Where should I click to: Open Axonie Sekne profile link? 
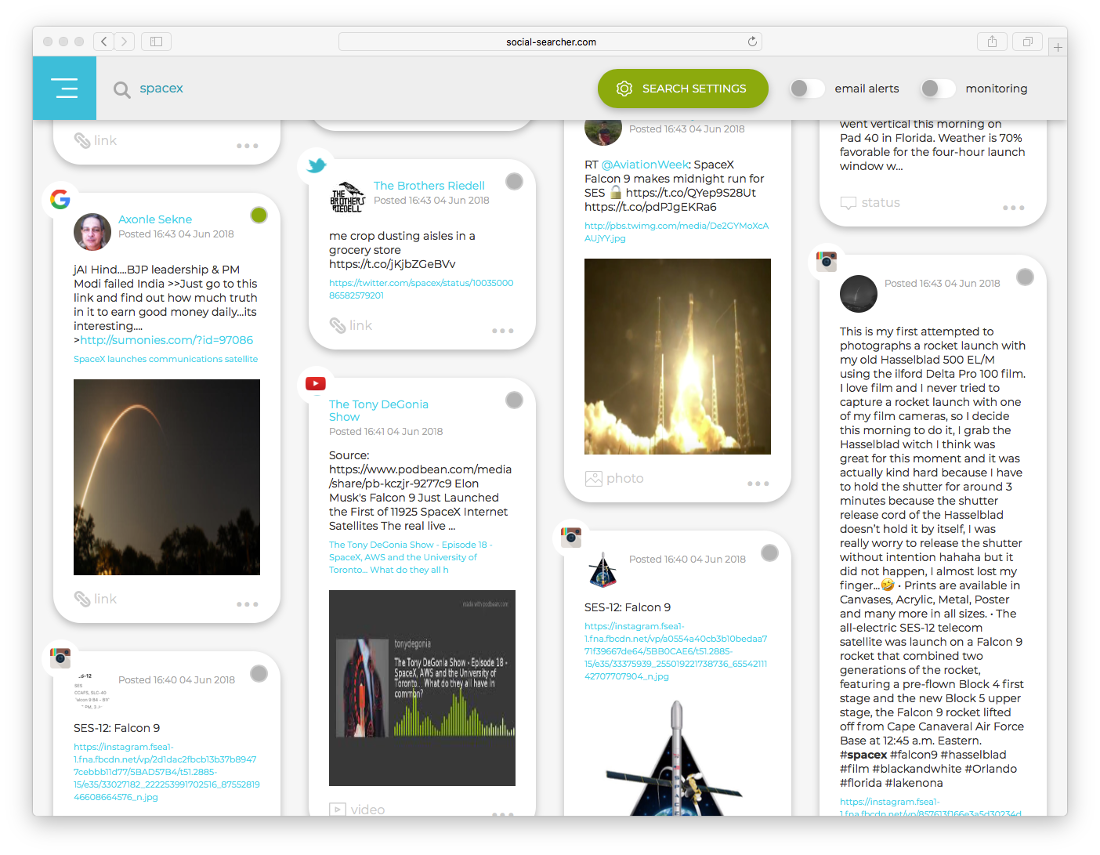[x=155, y=220]
